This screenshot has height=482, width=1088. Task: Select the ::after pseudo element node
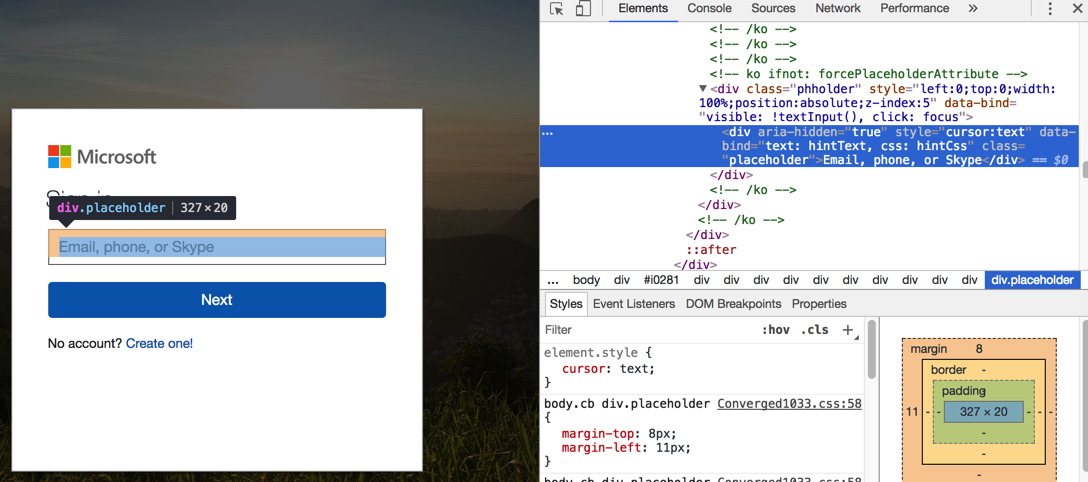(x=711, y=250)
